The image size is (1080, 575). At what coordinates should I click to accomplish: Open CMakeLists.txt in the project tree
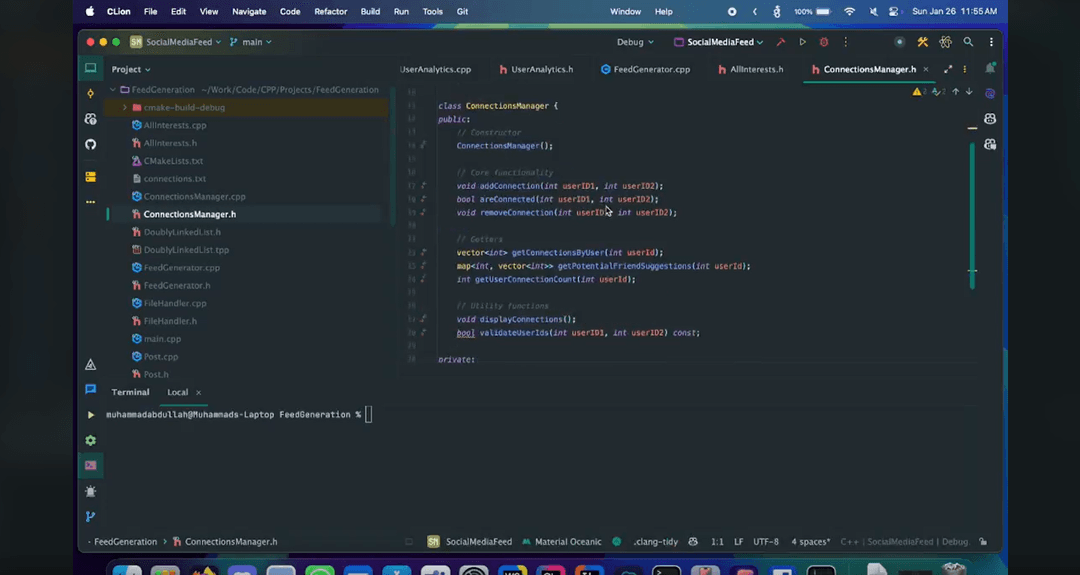(173, 161)
